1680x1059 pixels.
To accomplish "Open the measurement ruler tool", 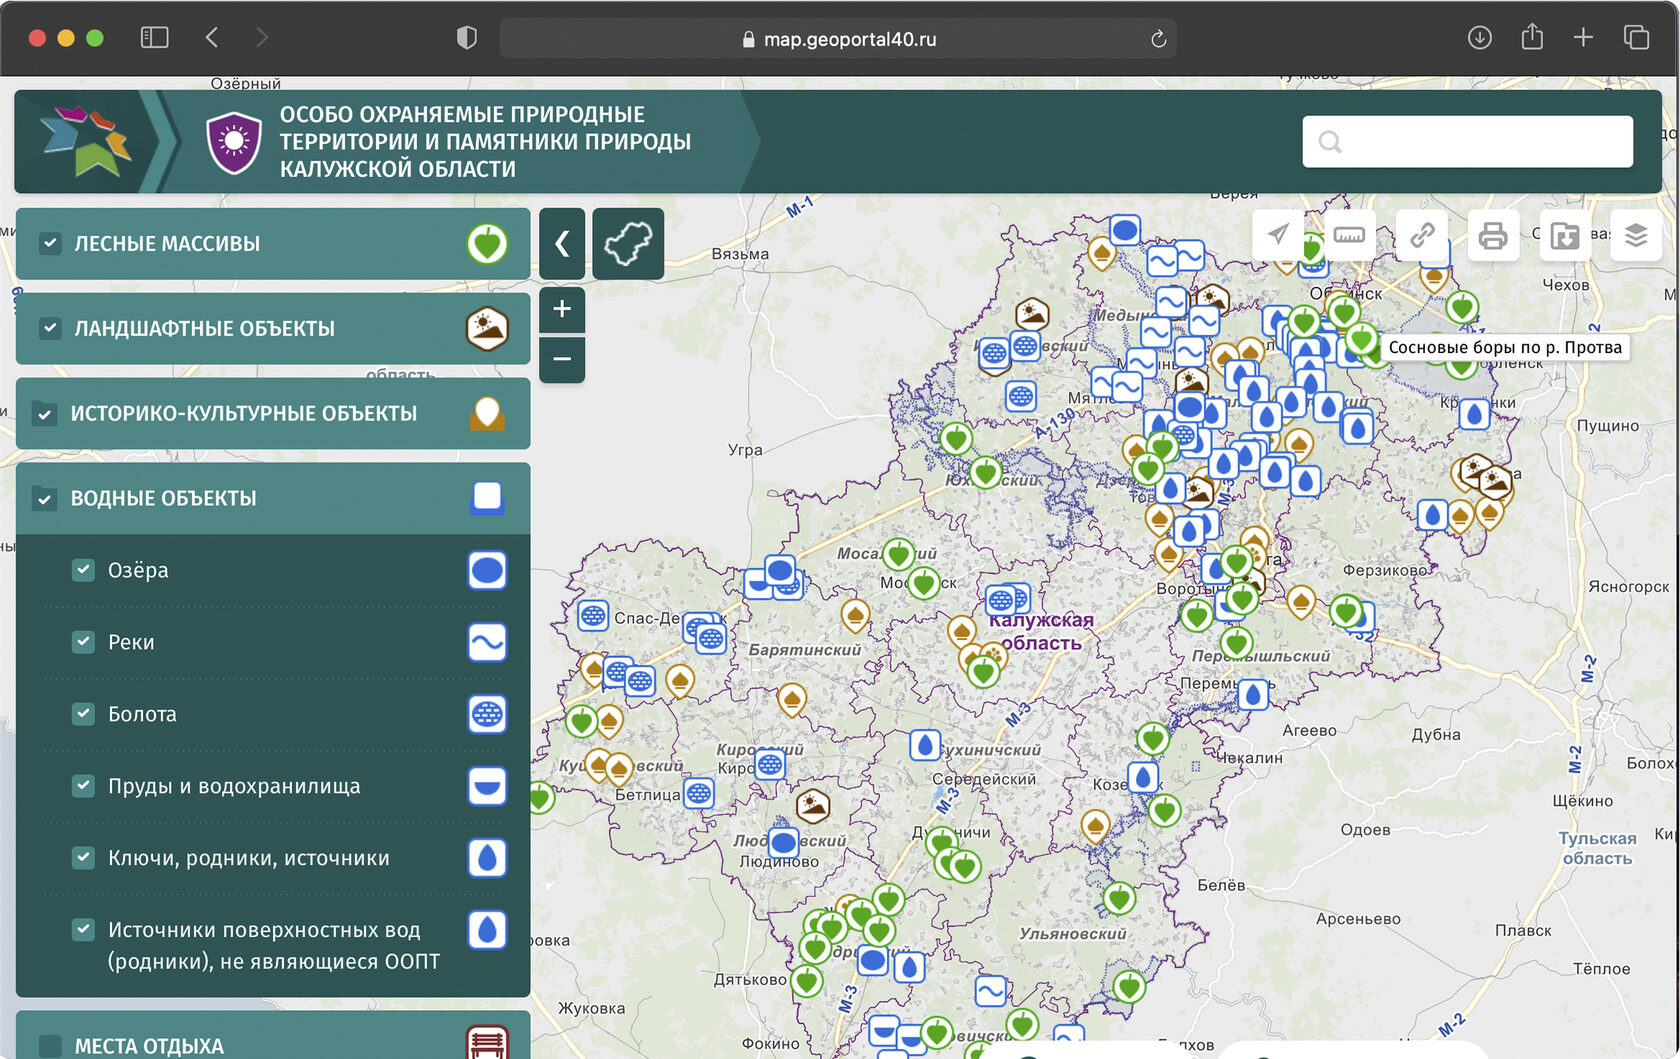I will point(1349,235).
